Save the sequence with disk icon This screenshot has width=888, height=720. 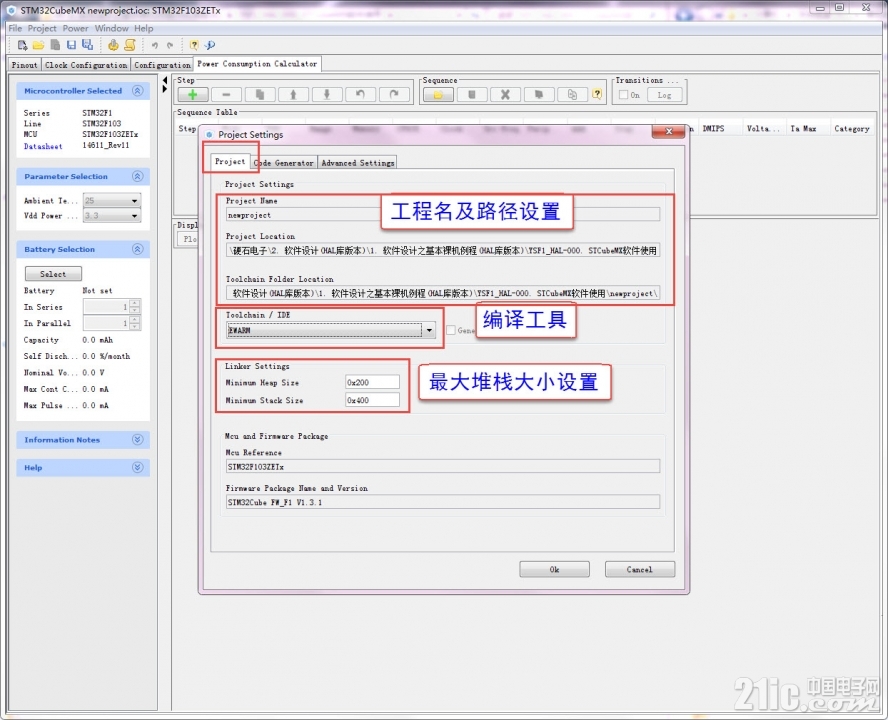[472, 95]
